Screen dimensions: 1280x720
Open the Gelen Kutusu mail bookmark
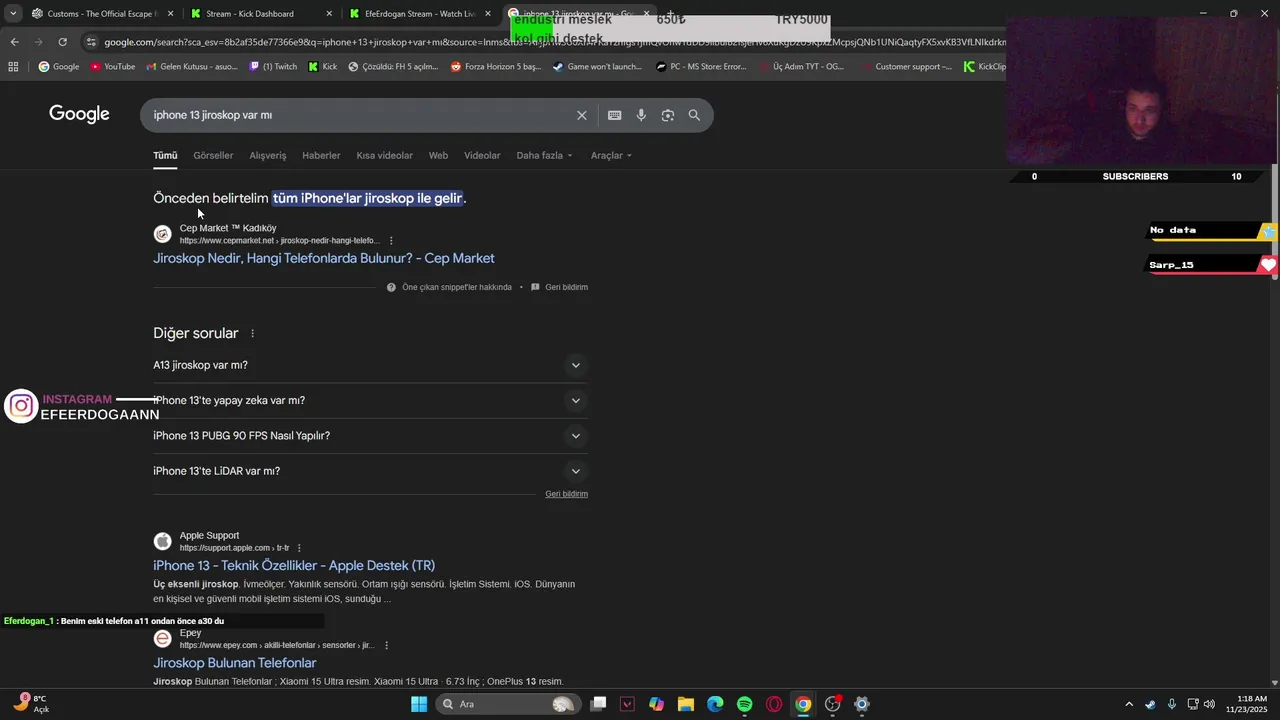tap(192, 67)
